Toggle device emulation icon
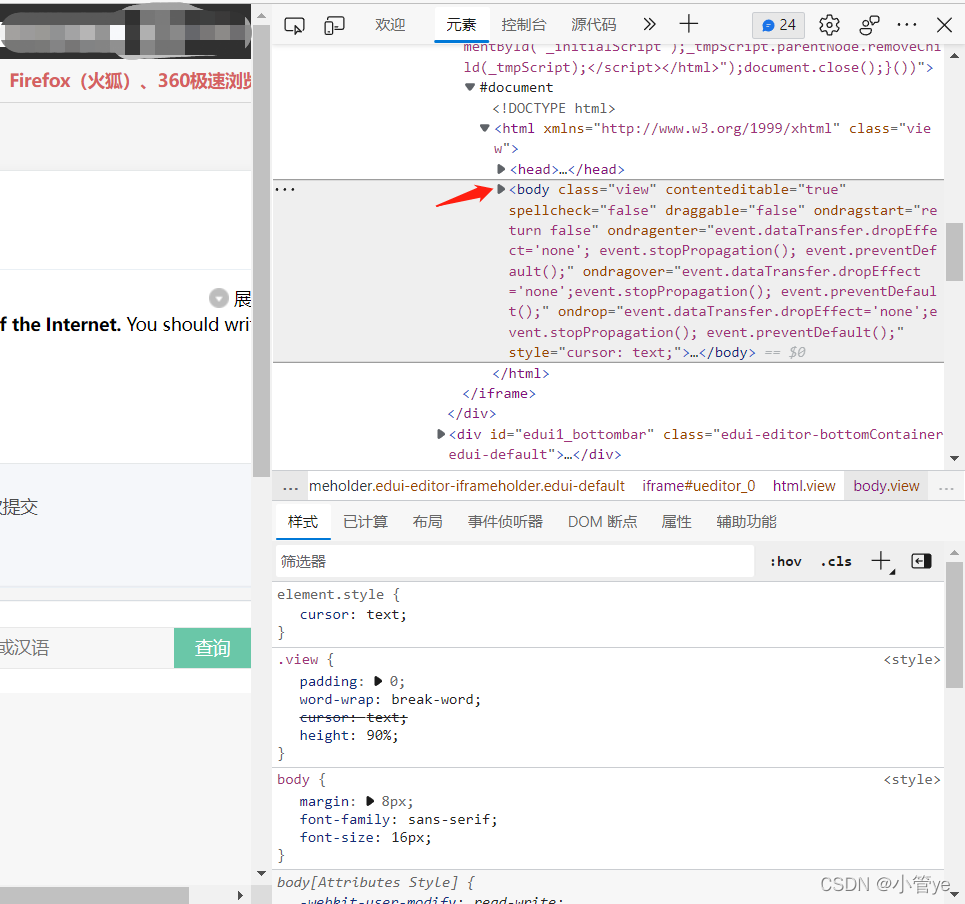 pos(334,25)
